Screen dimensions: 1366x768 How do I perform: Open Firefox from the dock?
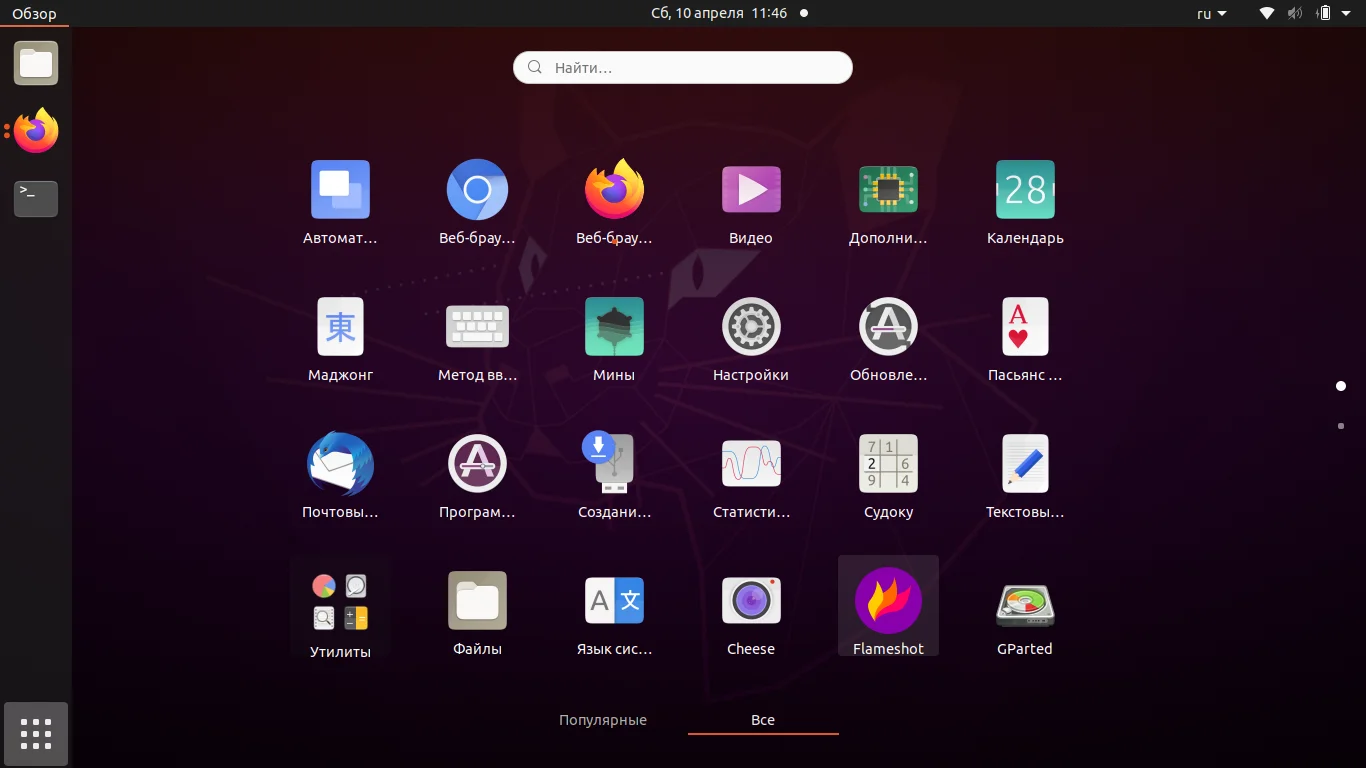[x=35, y=131]
